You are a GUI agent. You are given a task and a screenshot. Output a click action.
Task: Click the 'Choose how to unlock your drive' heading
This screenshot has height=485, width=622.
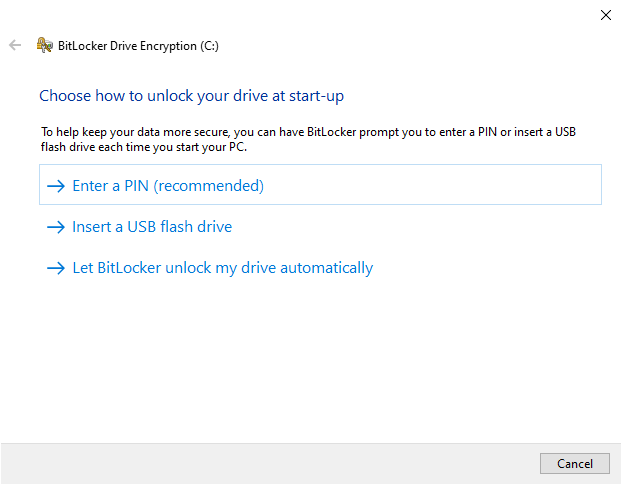tap(192, 96)
